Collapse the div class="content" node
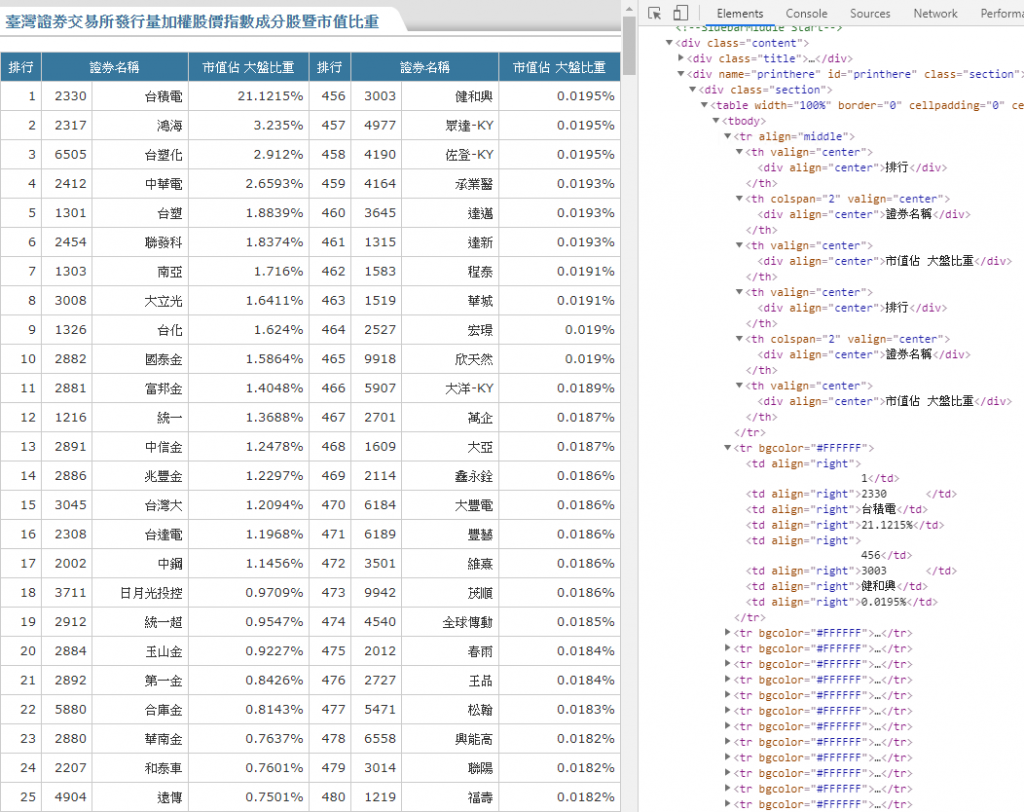Image resolution: width=1024 pixels, height=812 pixels. click(669, 43)
